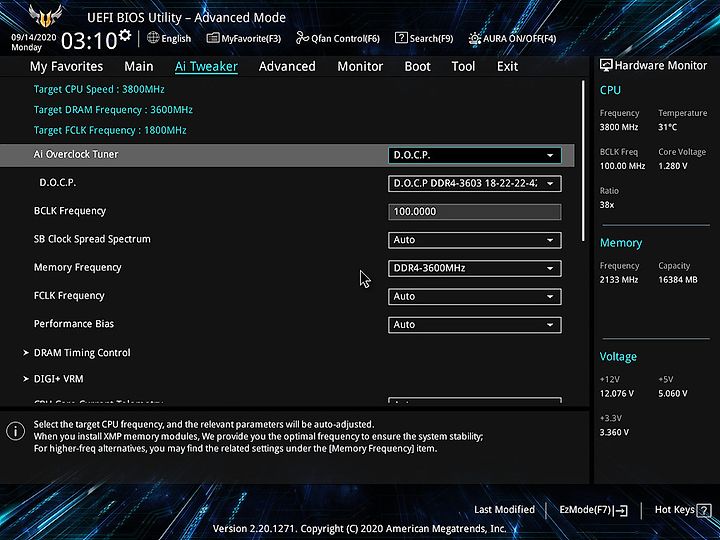
Task: Click Target CPU Speed : 3800MHz text
Action: tap(99, 89)
